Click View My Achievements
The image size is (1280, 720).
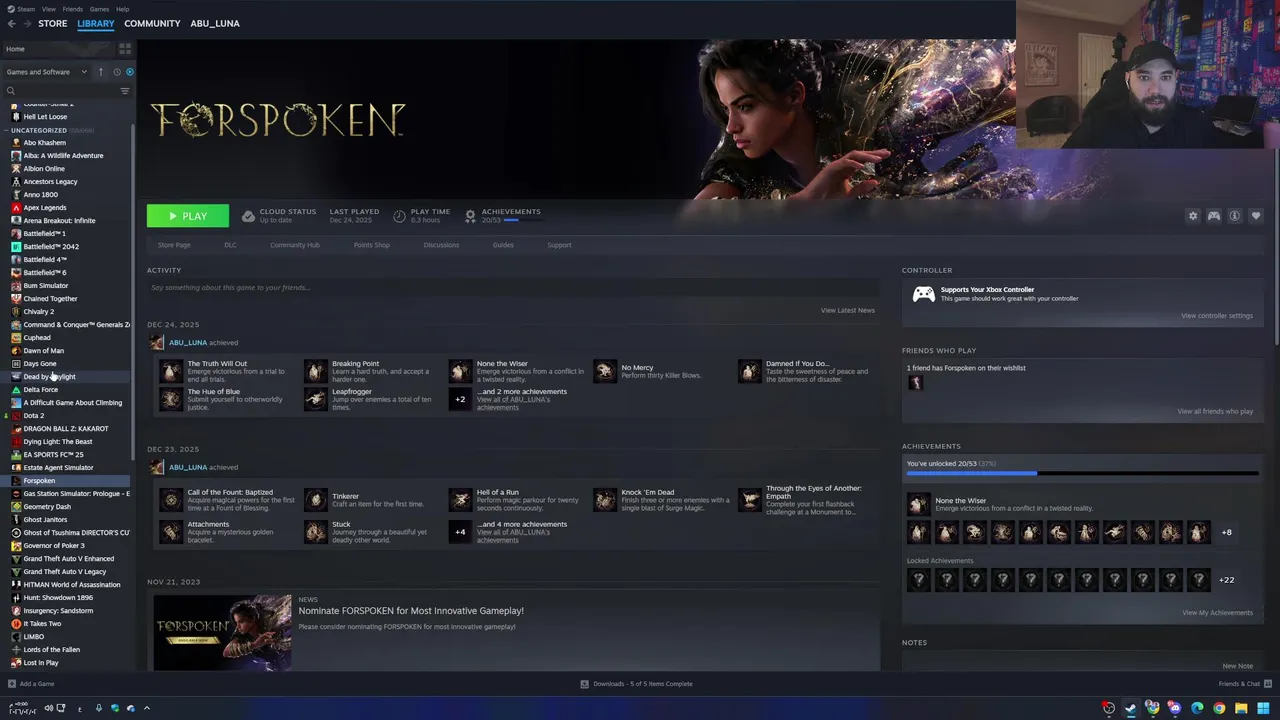click(1217, 613)
